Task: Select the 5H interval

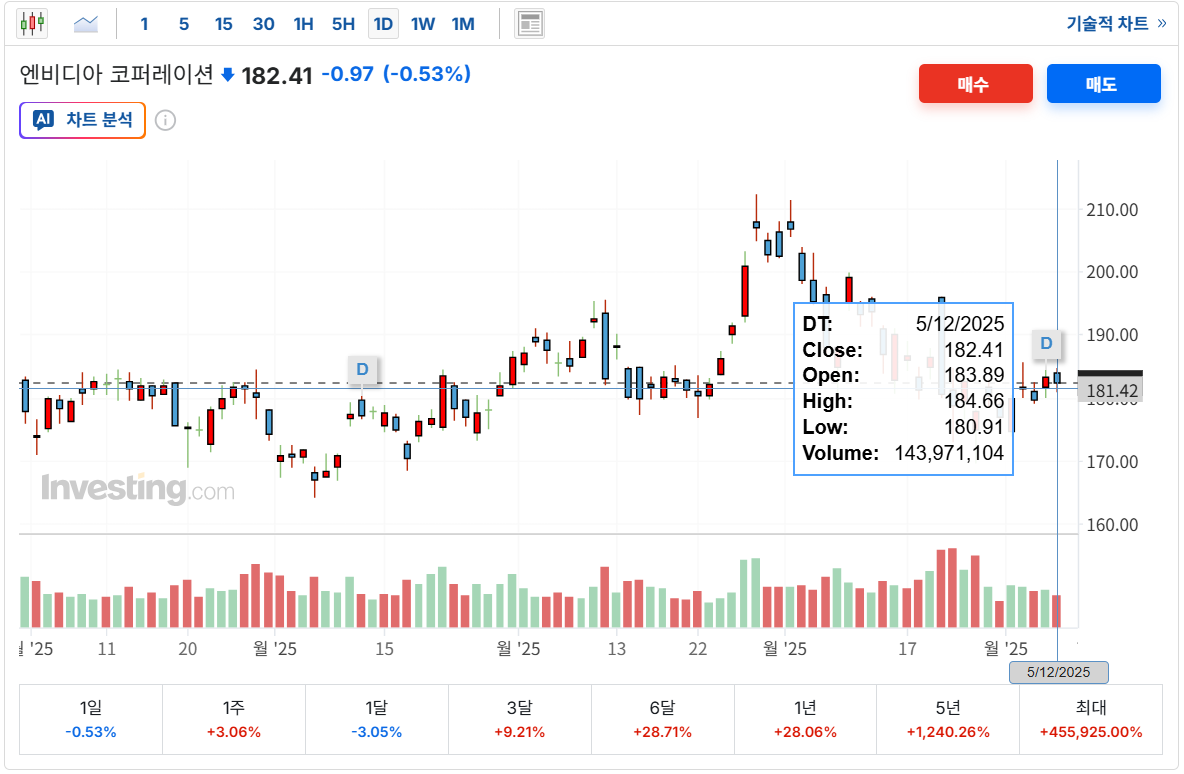Action: click(344, 24)
